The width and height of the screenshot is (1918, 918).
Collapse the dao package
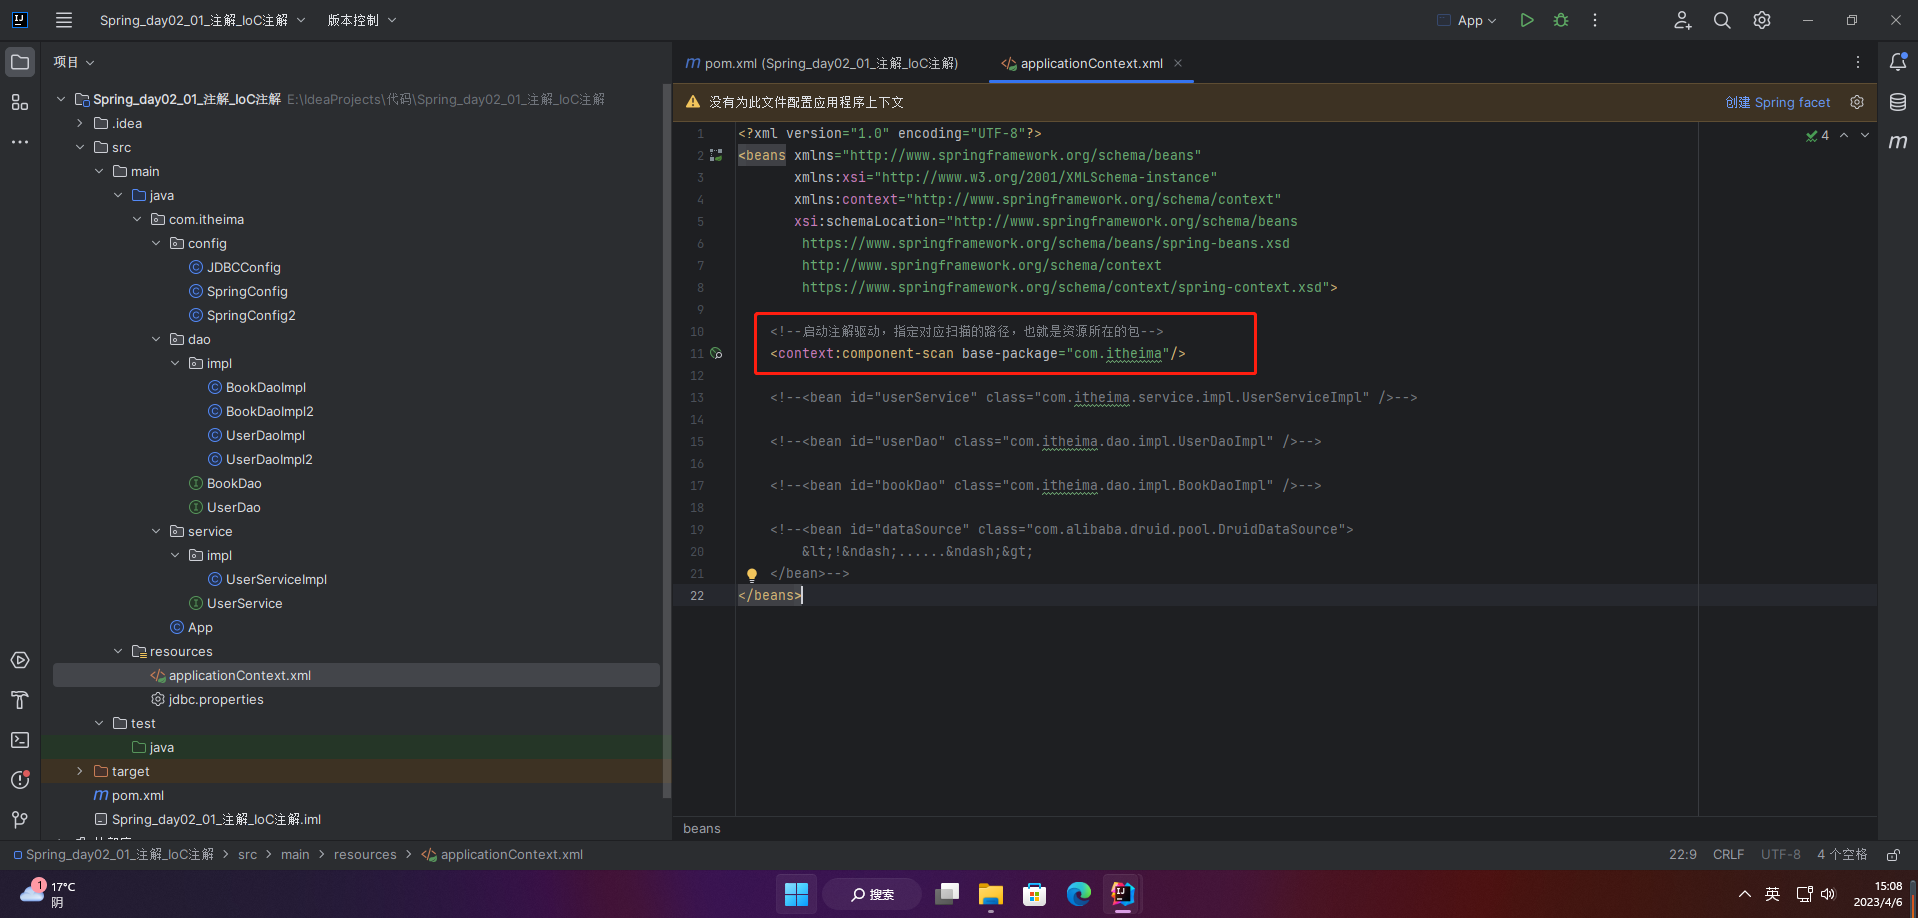click(x=156, y=339)
